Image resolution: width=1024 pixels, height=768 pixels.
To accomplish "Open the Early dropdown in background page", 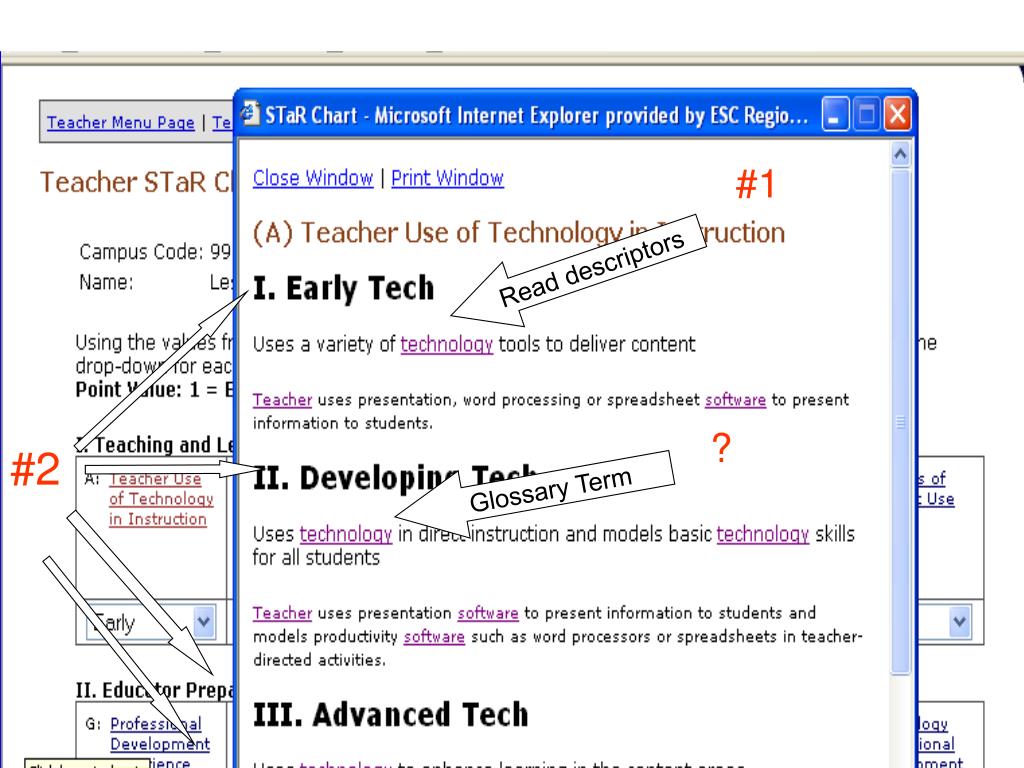I will [151, 622].
